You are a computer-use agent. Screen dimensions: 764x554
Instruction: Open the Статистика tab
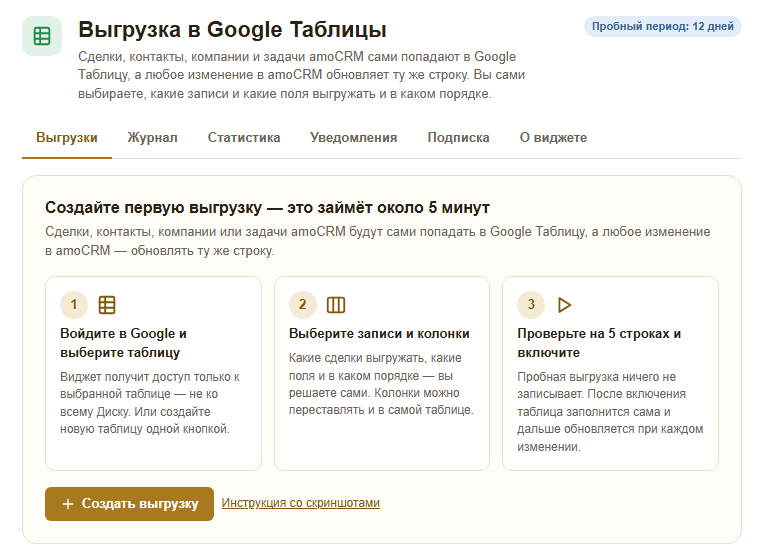click(244, 138)
